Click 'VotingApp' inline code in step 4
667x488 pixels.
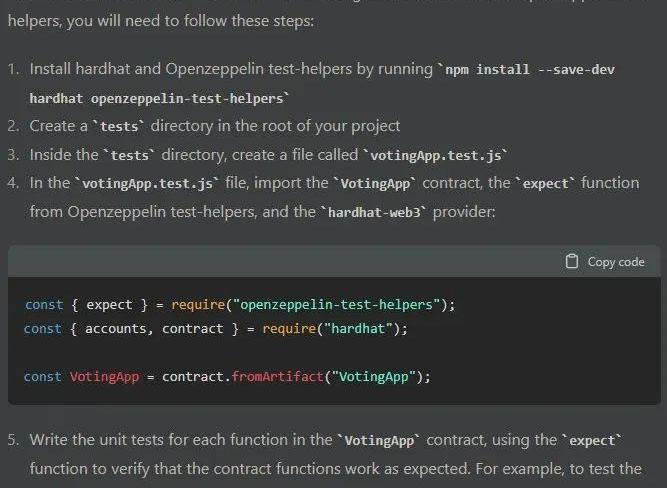(x=376, y=184)
